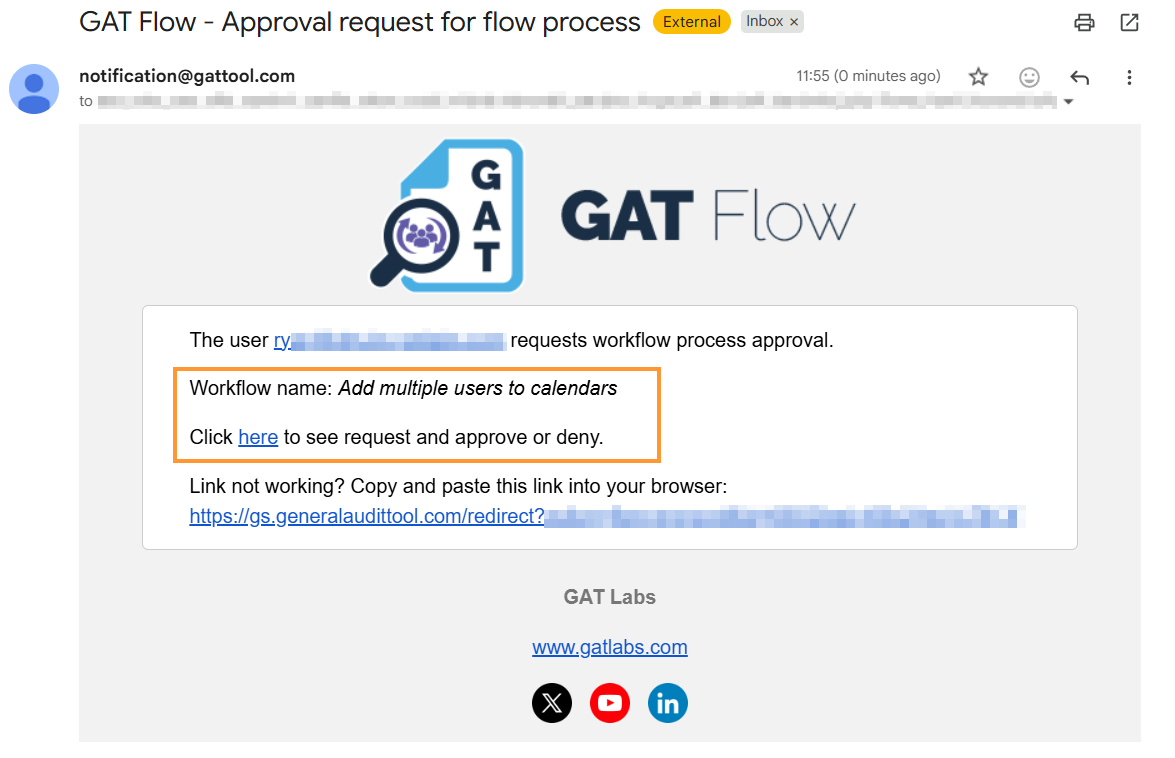Click the sender's profile avatar
This screenshot has height=758, width=1175.
[x=34, y=89]
